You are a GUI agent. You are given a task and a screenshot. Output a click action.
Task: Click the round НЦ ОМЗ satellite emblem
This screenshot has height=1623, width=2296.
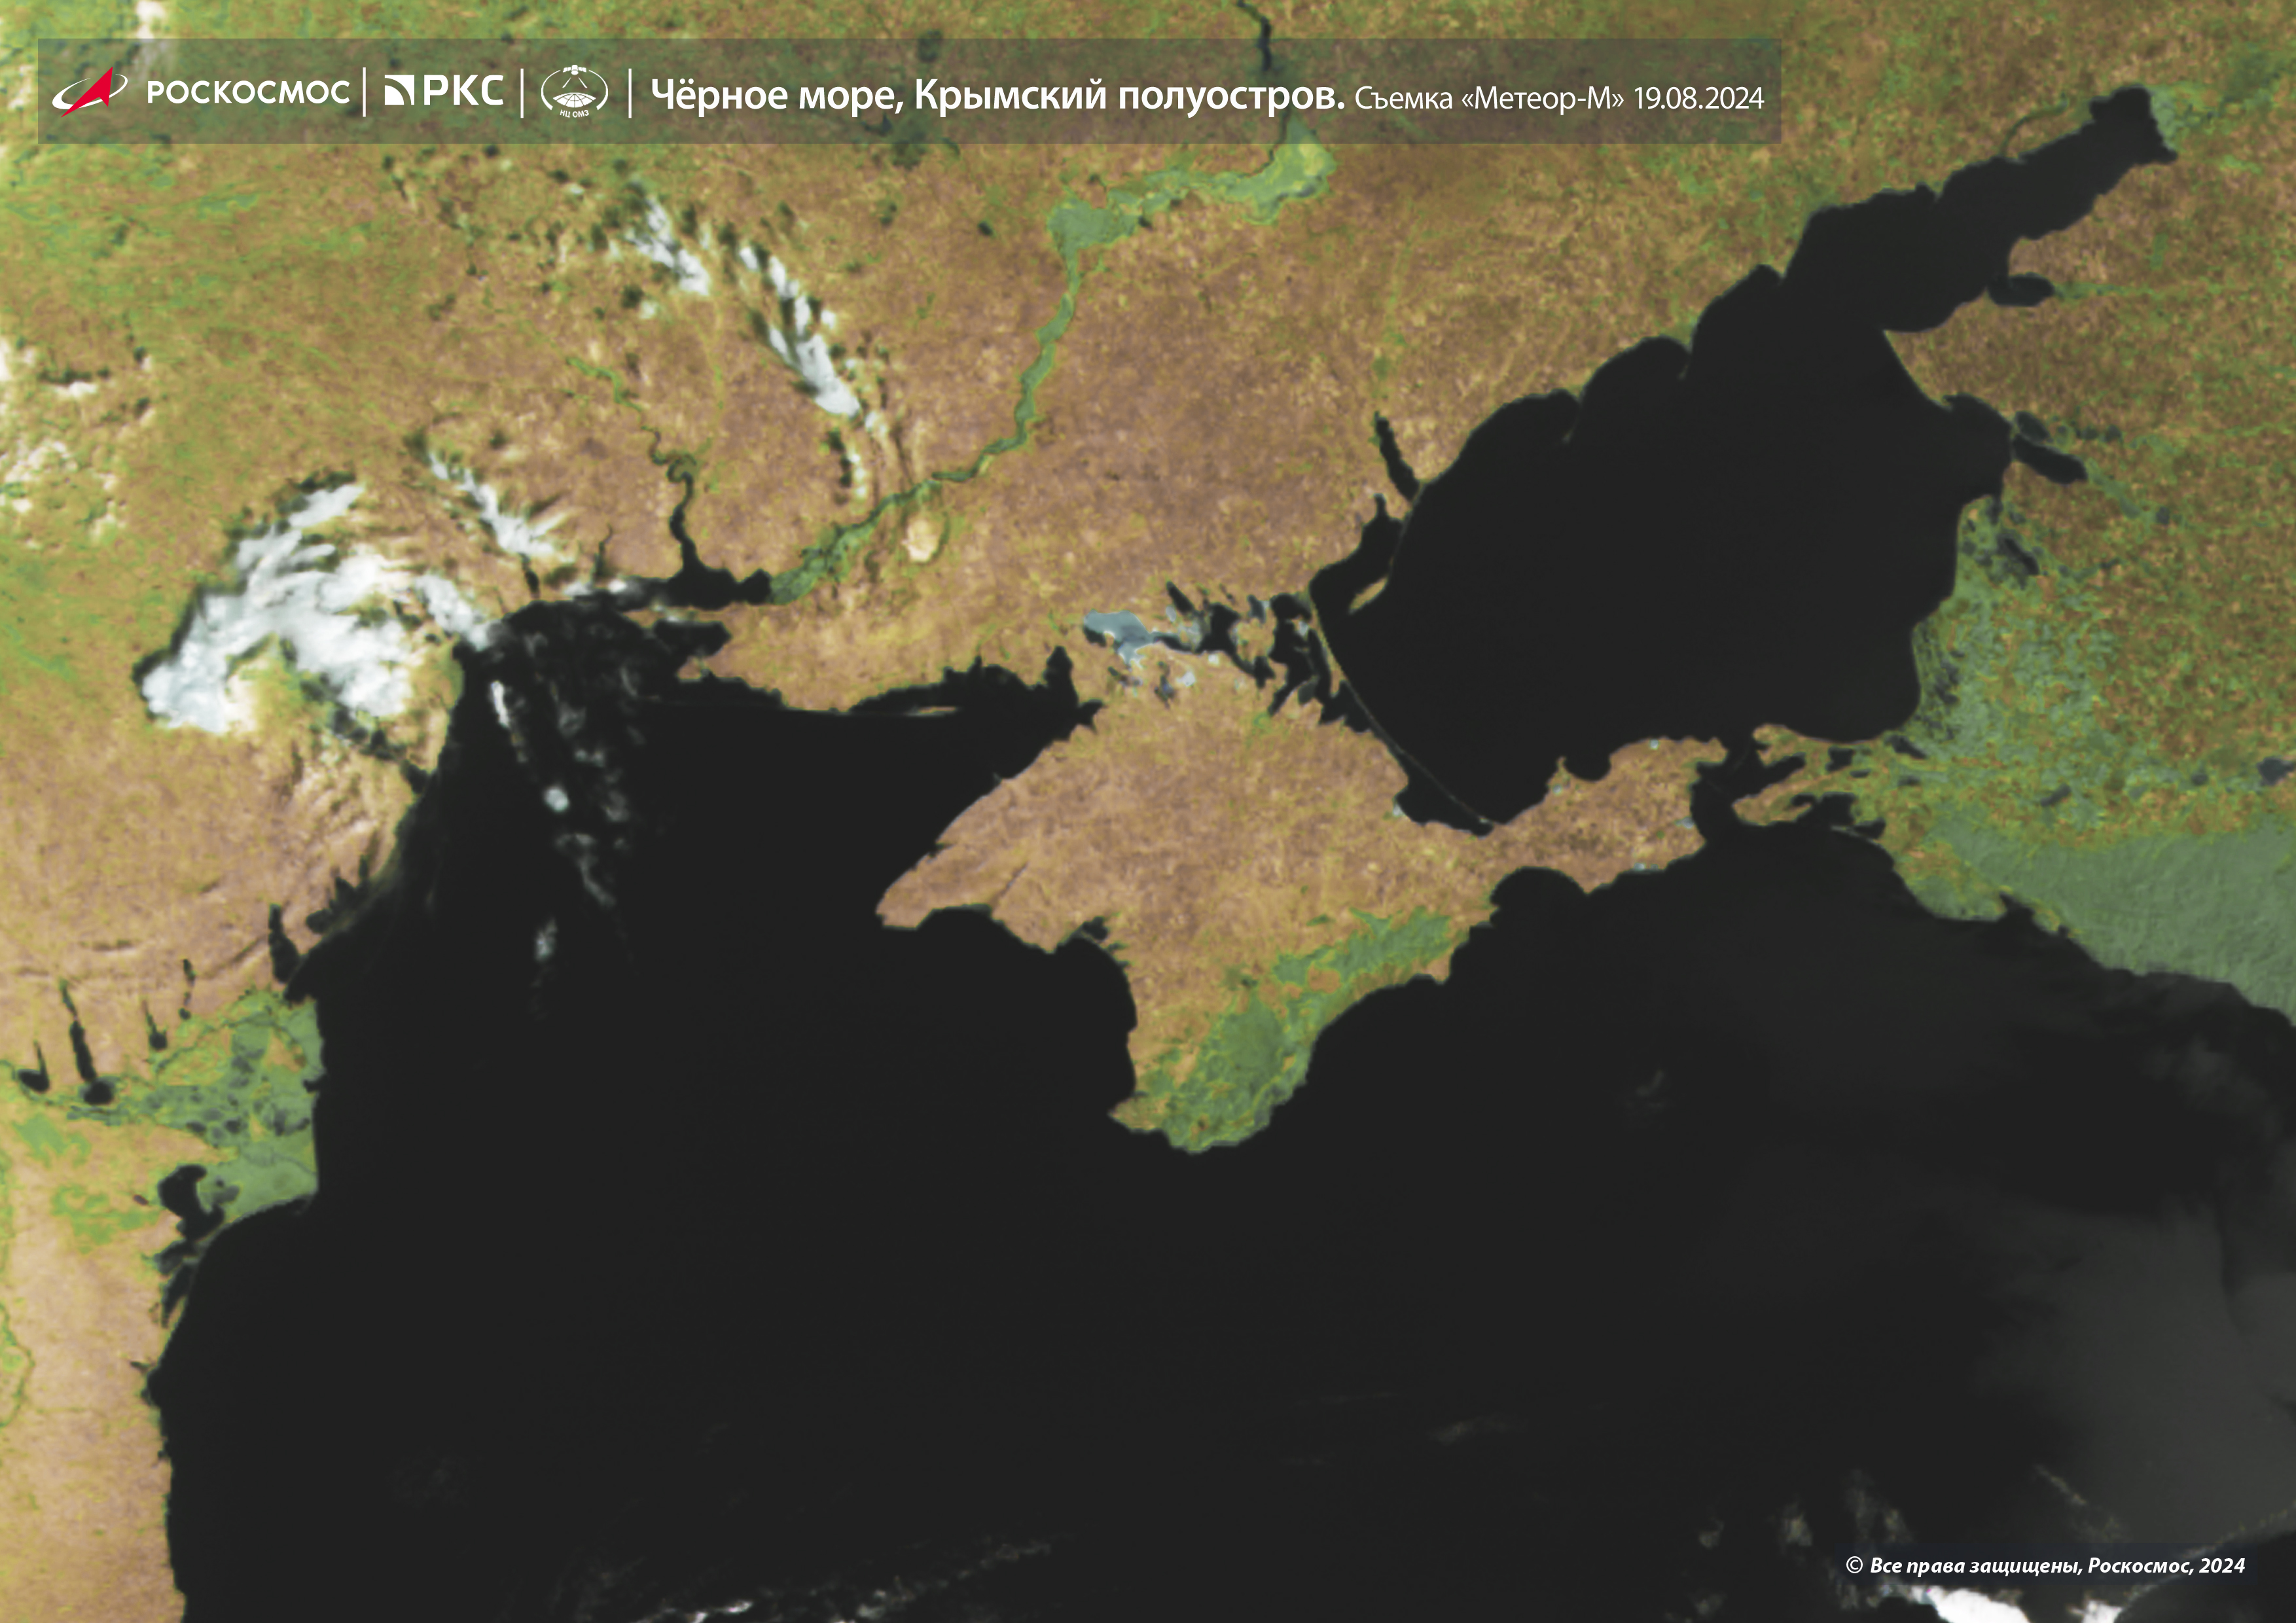click(x=574, y=92)
